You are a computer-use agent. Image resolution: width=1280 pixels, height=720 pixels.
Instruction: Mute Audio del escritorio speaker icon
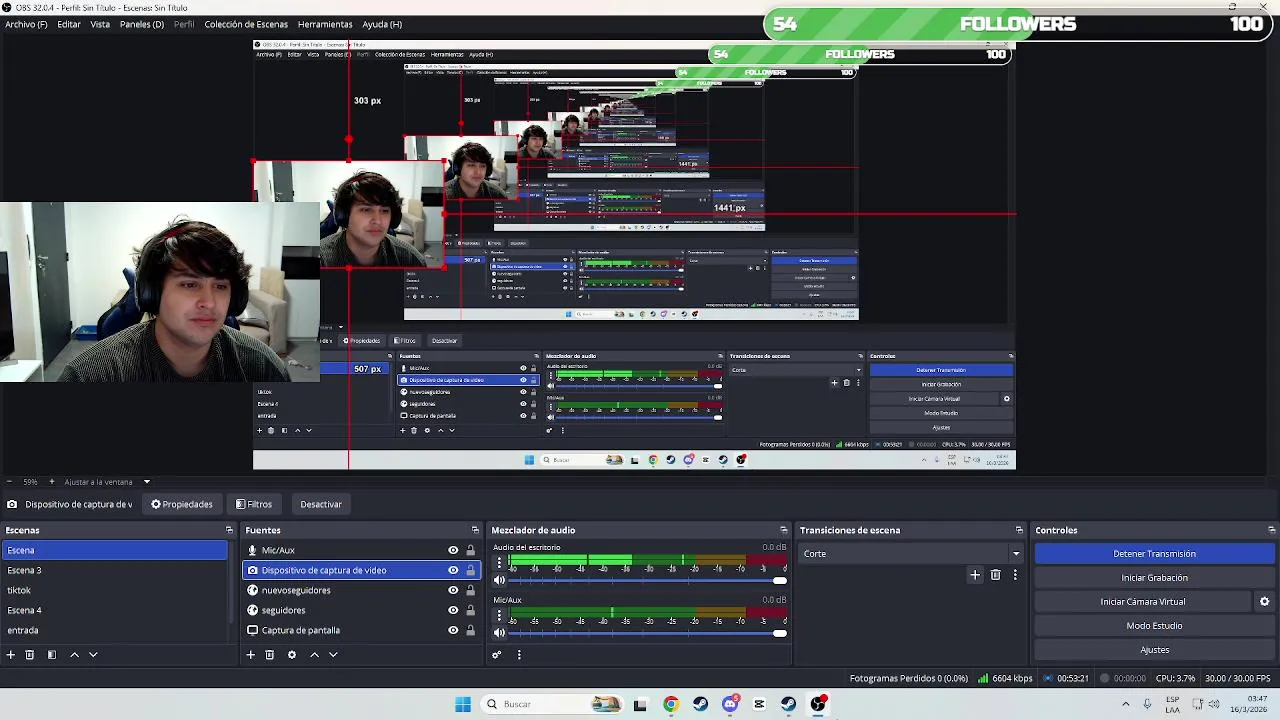click(499, 580)
